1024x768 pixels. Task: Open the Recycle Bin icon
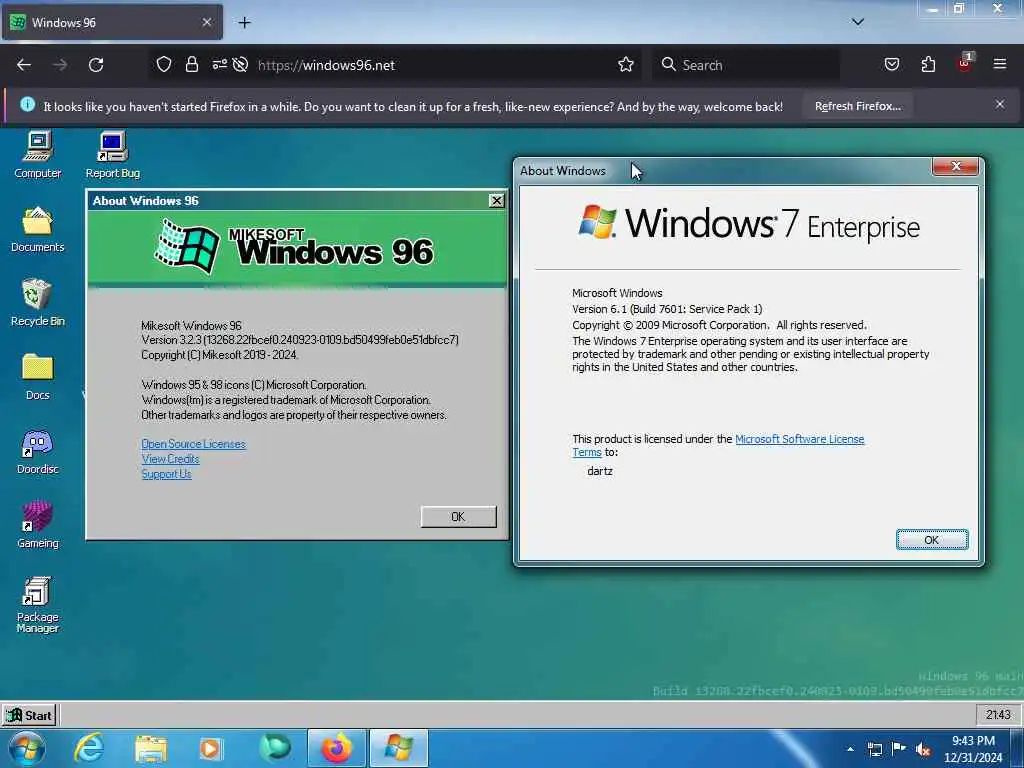coord(38,303)
